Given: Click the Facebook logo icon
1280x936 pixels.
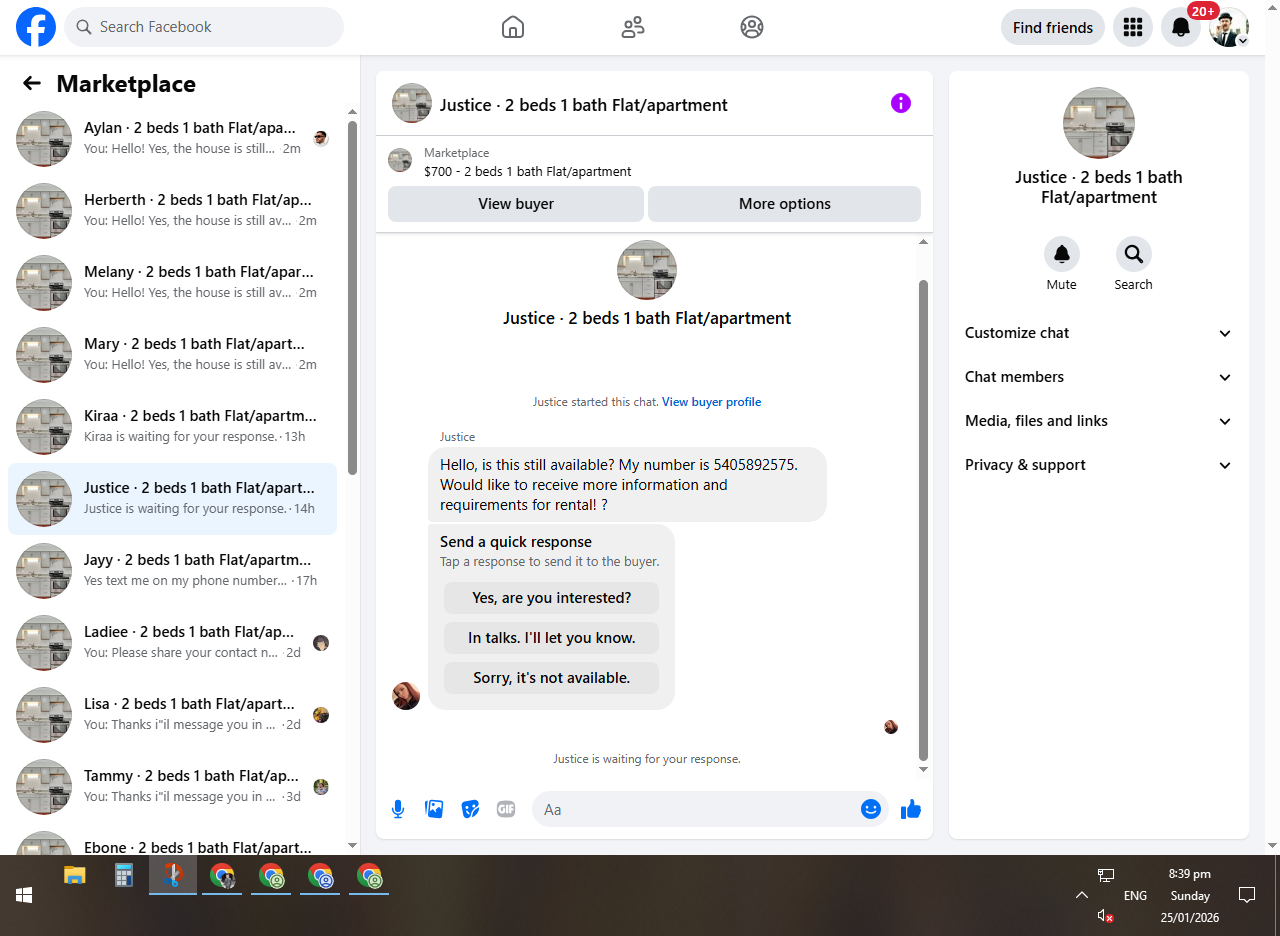Looking at the screenshot, I should pos(36,27).
